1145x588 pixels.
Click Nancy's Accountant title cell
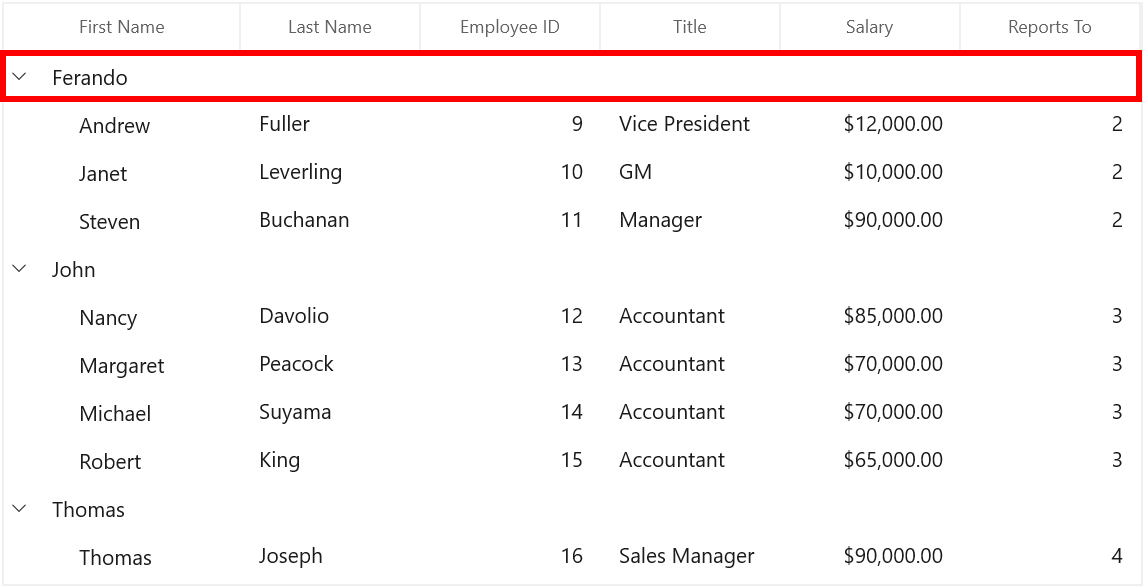tap(672, 316)
